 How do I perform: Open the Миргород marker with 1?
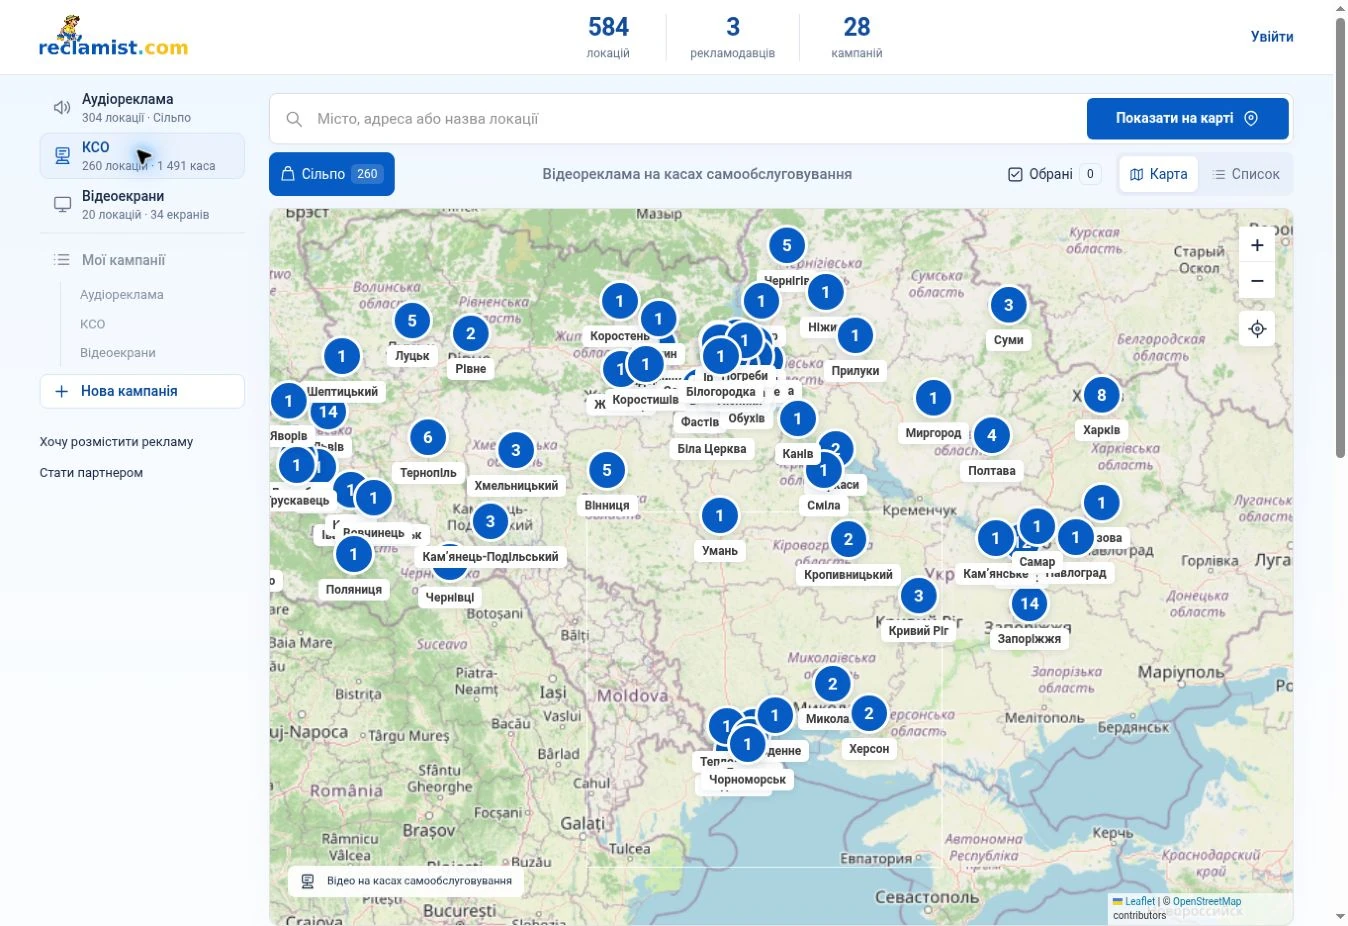click(x=933, y=399)
